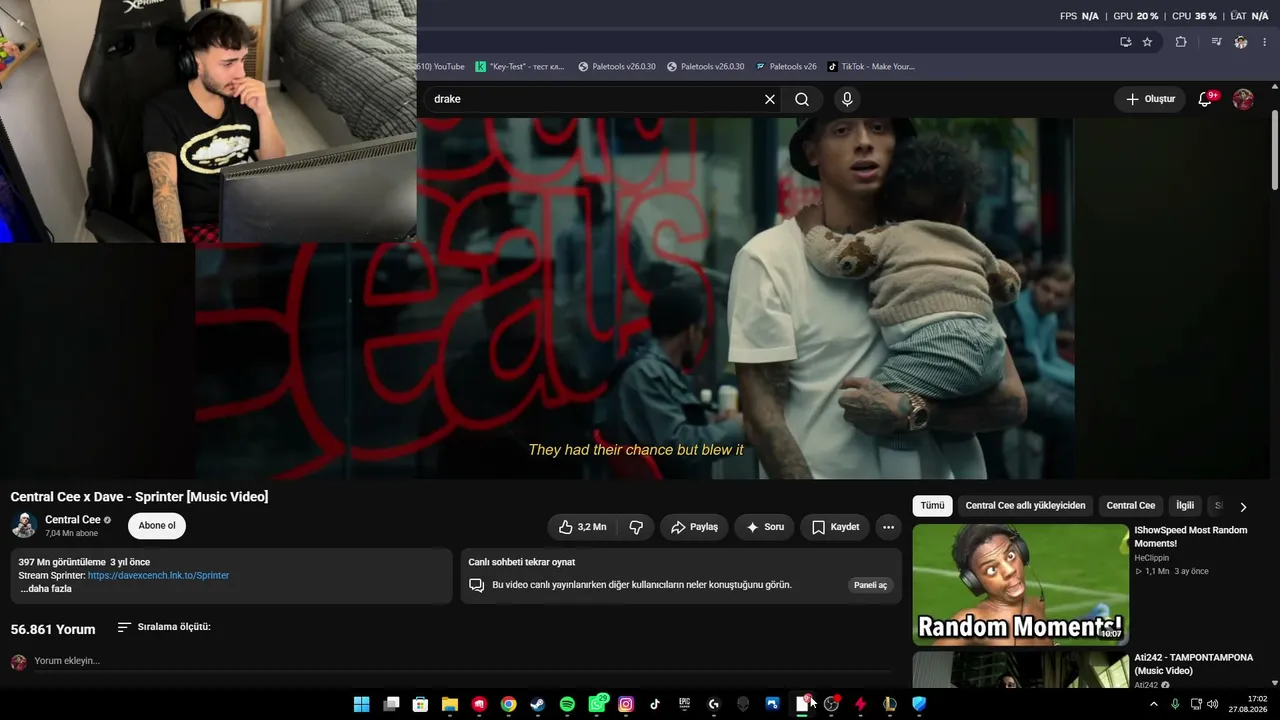Open TikTok from the taskbar

pyautogui.click(x=655, y=704)
